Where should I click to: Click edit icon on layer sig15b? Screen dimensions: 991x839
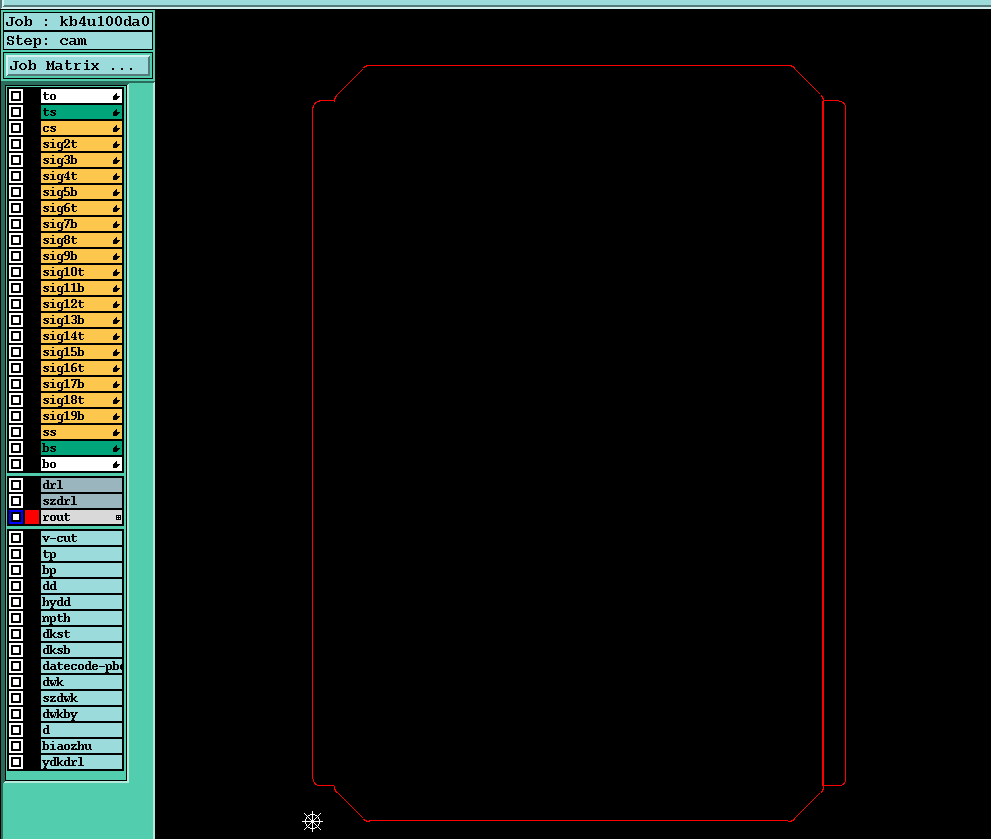pyautogui.click(x=116, y=352)
